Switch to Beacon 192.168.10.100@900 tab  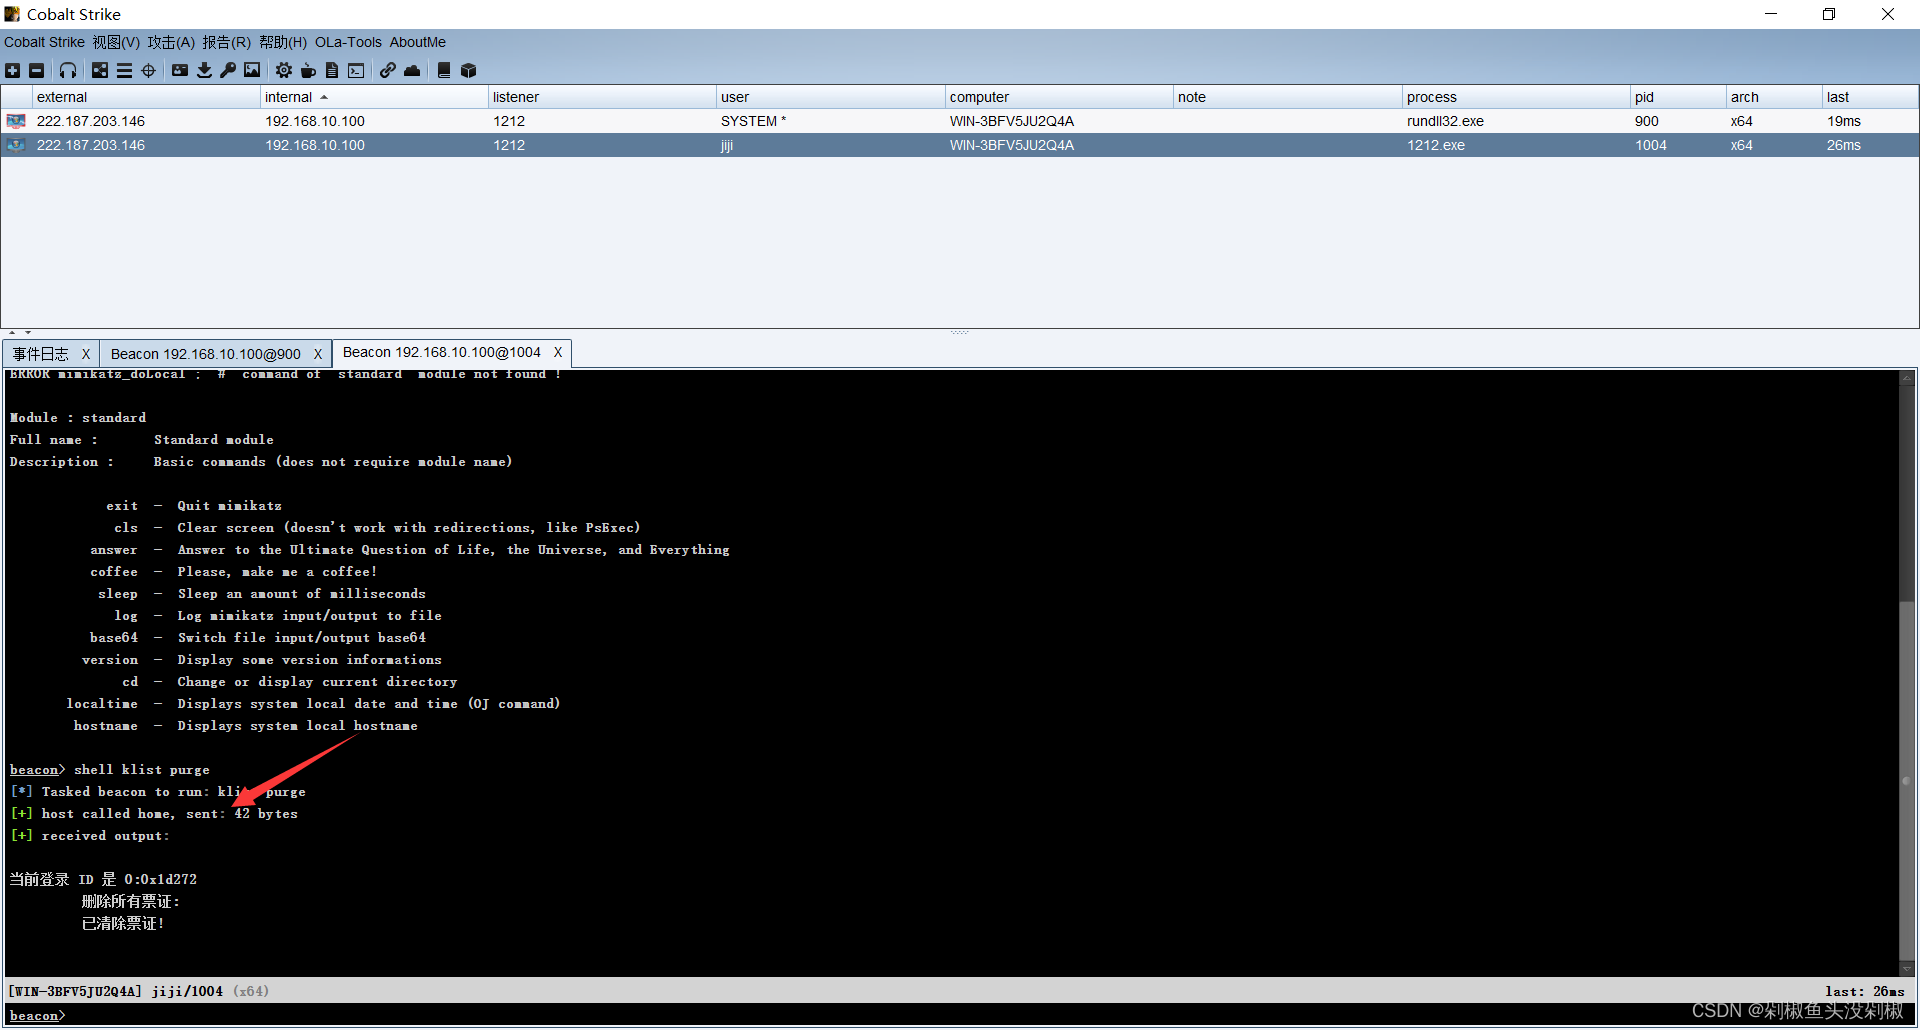pos(206,354)
